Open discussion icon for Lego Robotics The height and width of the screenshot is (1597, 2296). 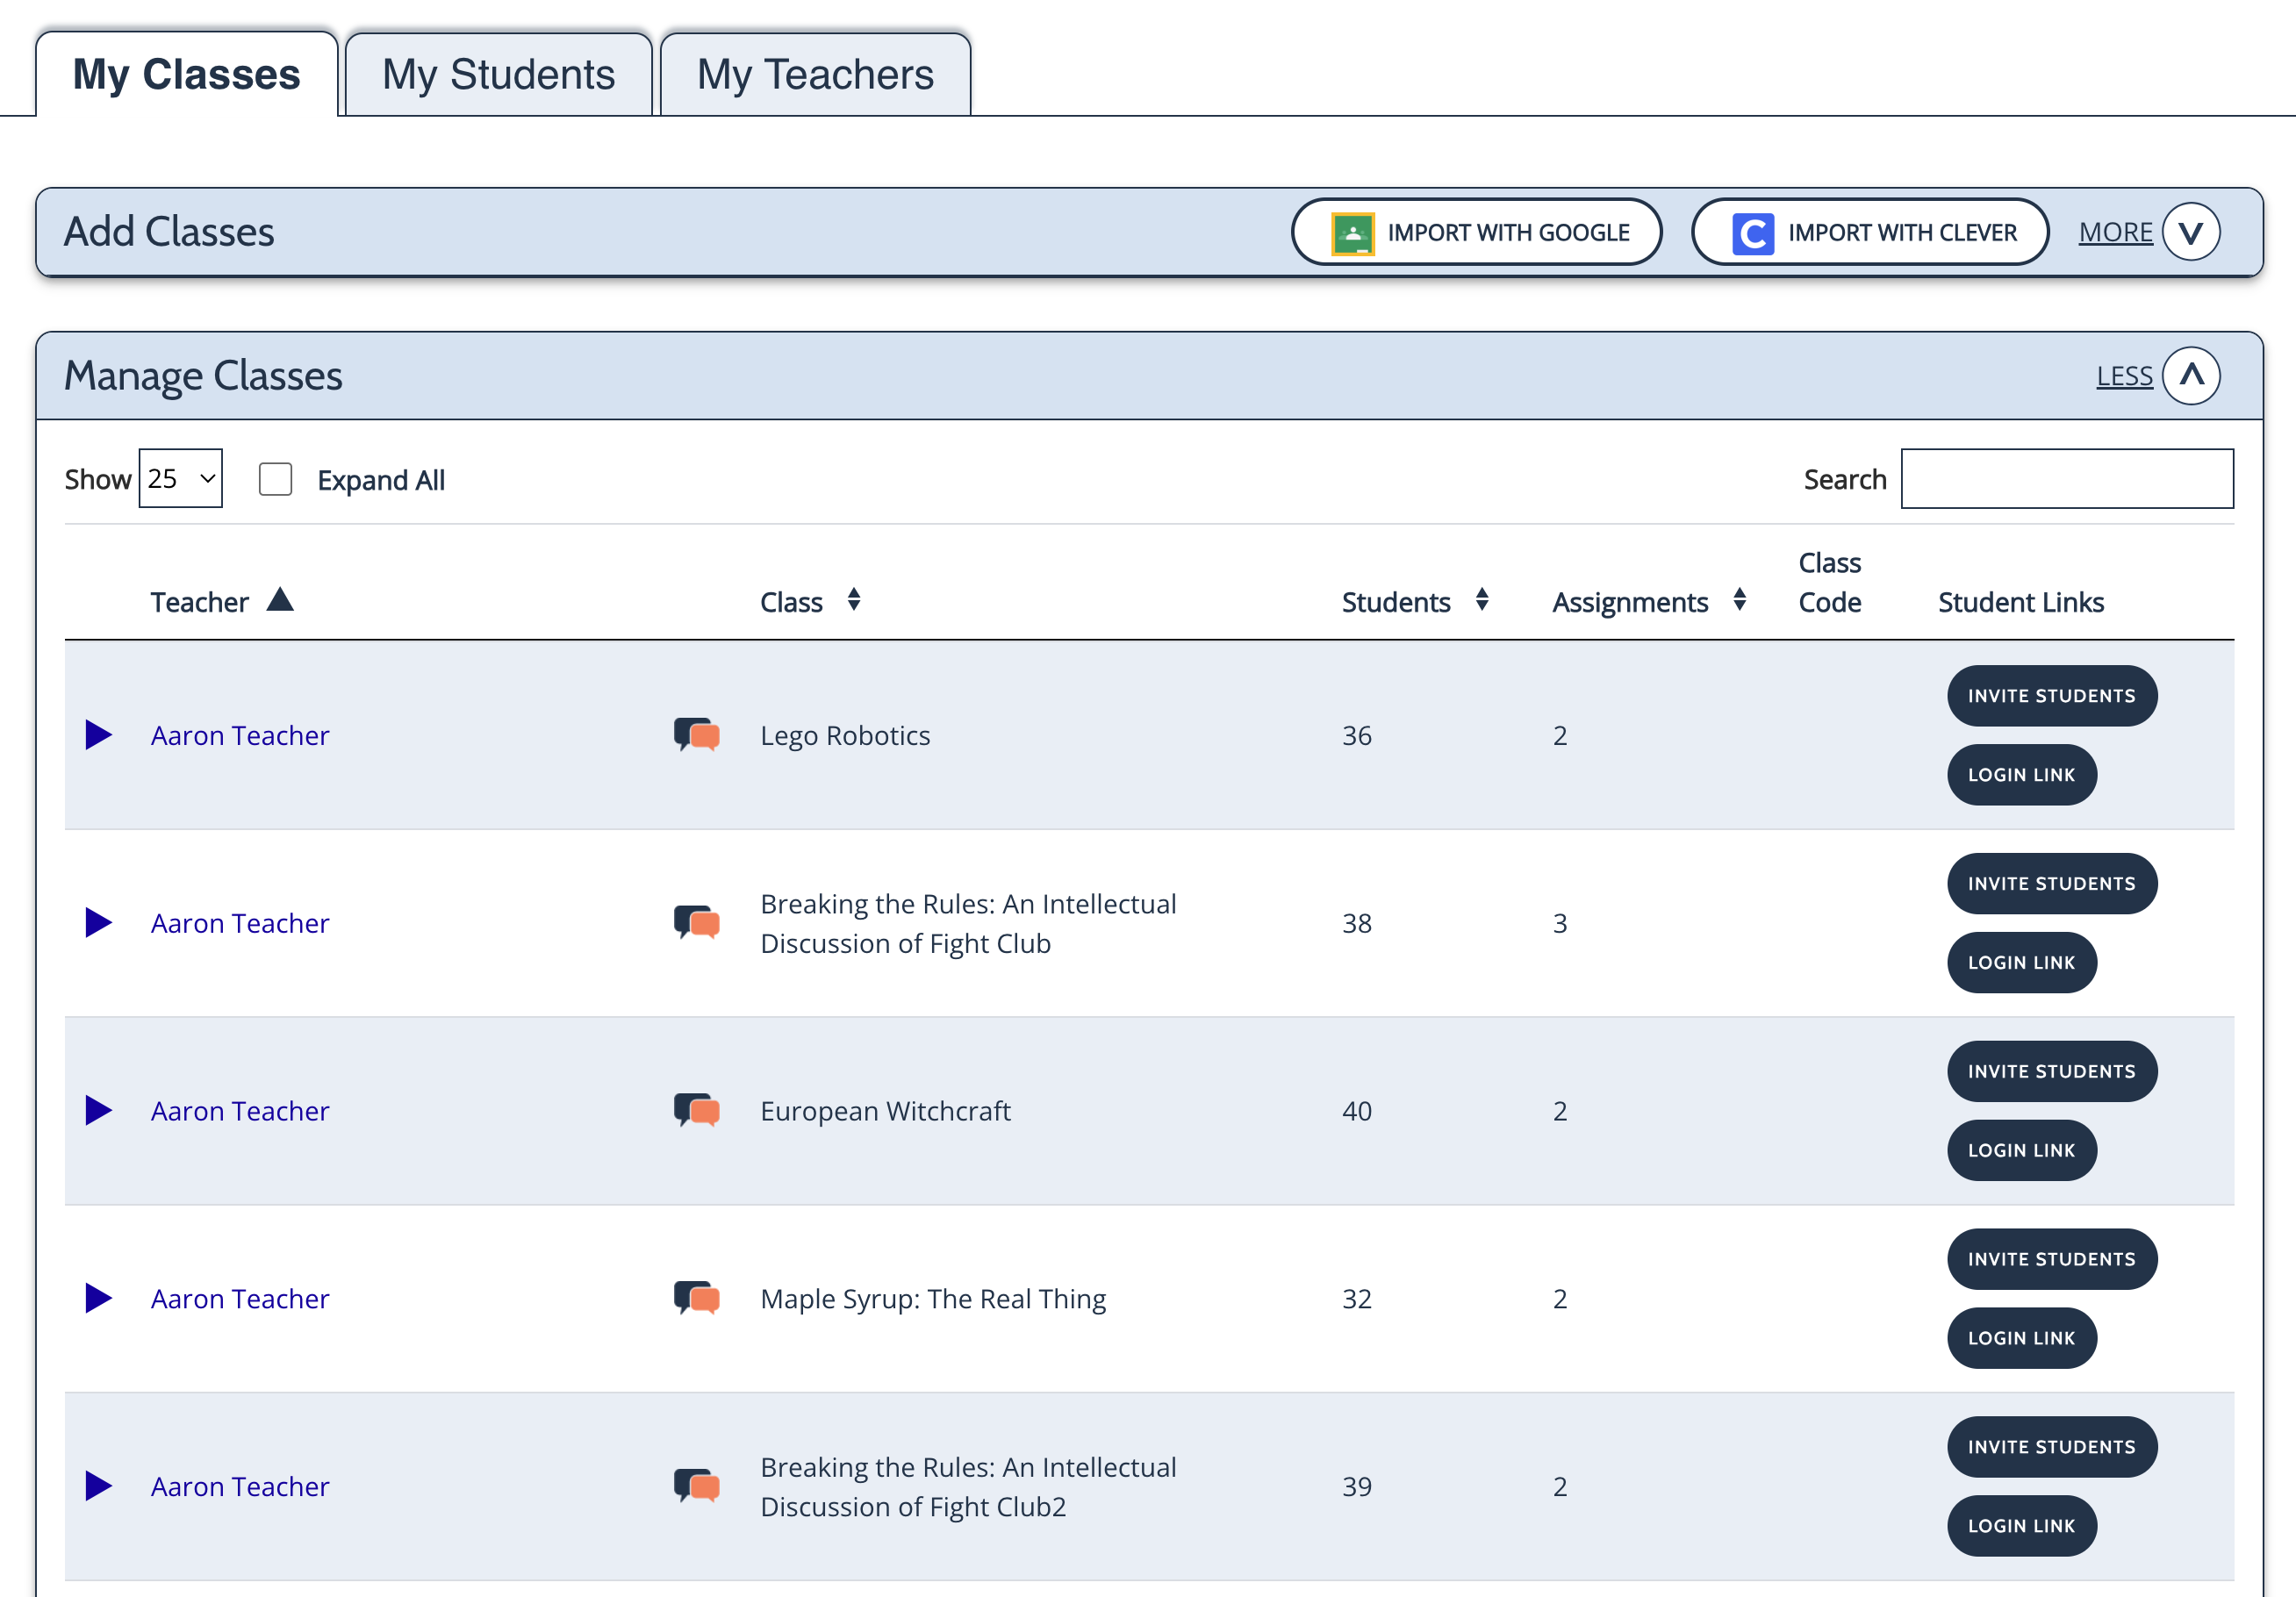pos(697,735)
